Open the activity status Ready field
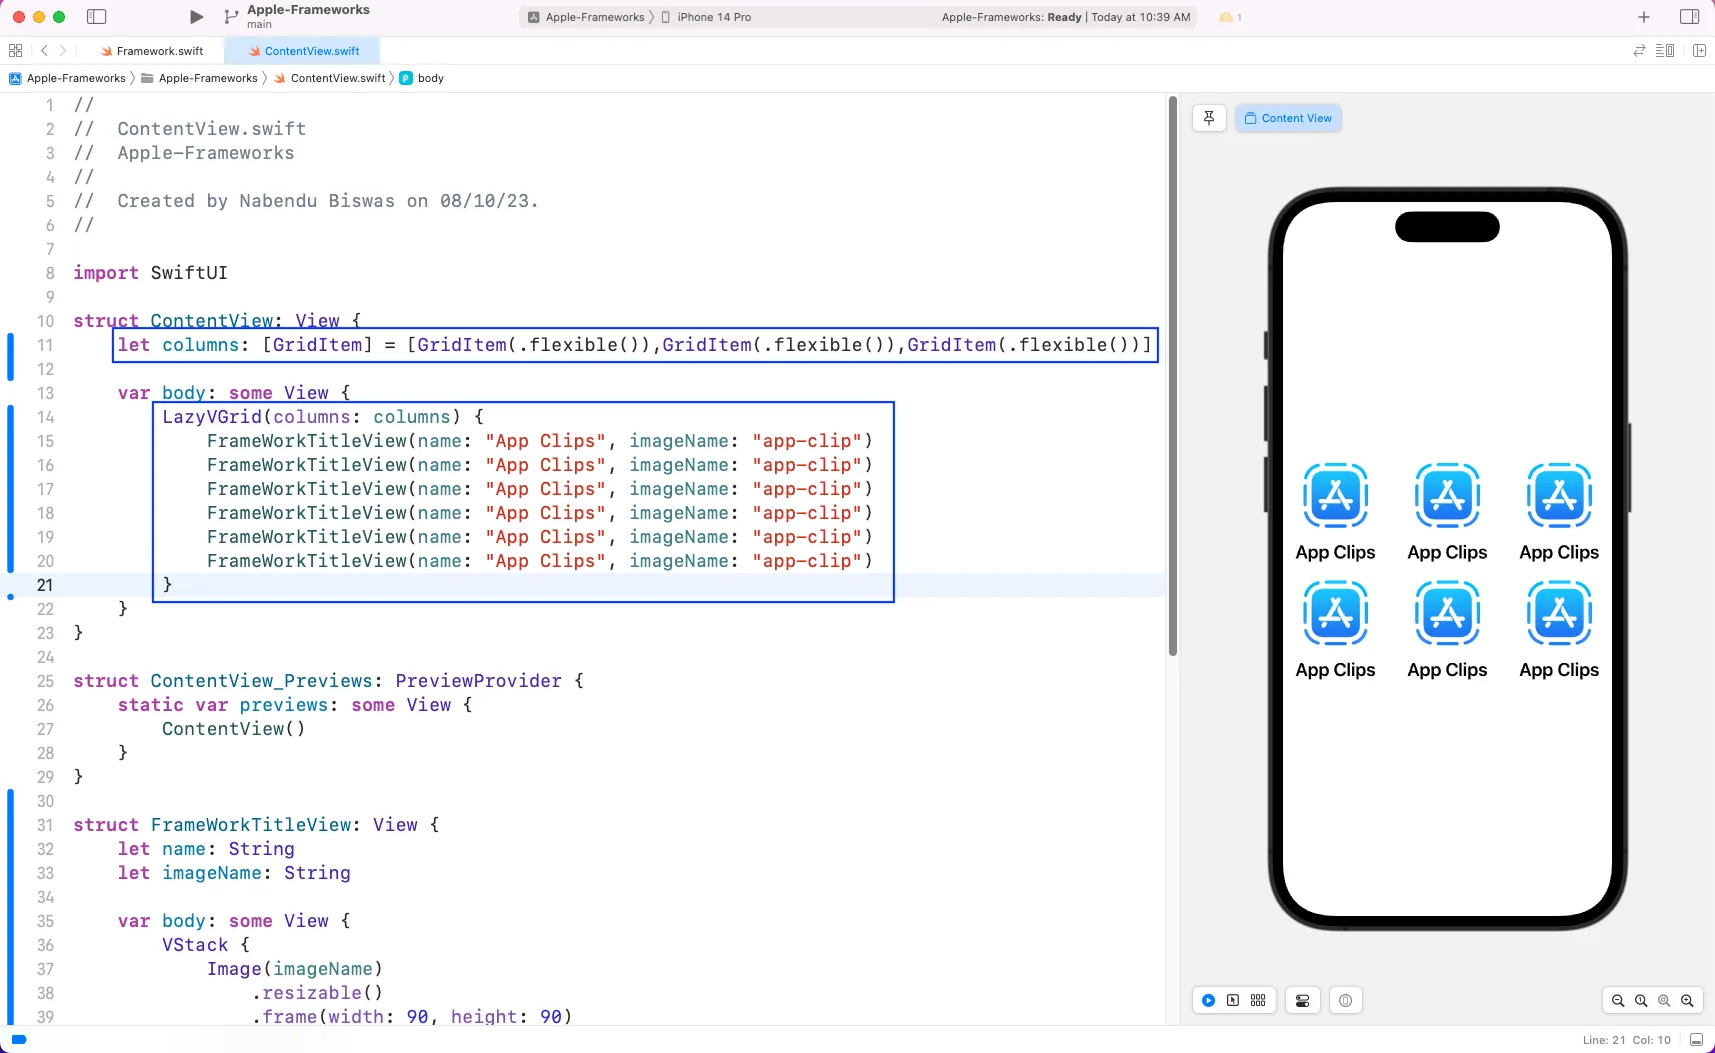The height and width of the screenshot is (1053, 1715). [1066, 17]
